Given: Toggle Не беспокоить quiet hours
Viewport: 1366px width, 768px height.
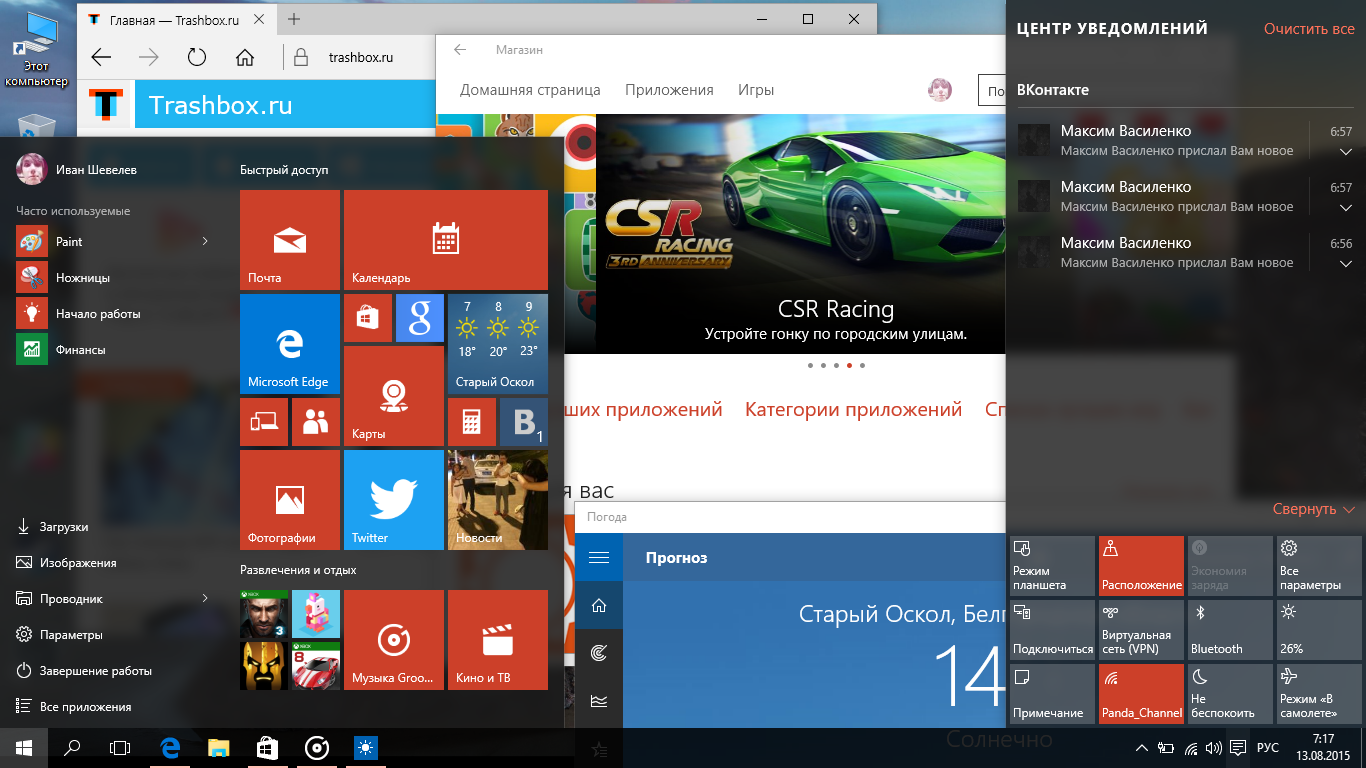Looking at the screenshot, I should pyautogui.click(x=1231, y=693).
